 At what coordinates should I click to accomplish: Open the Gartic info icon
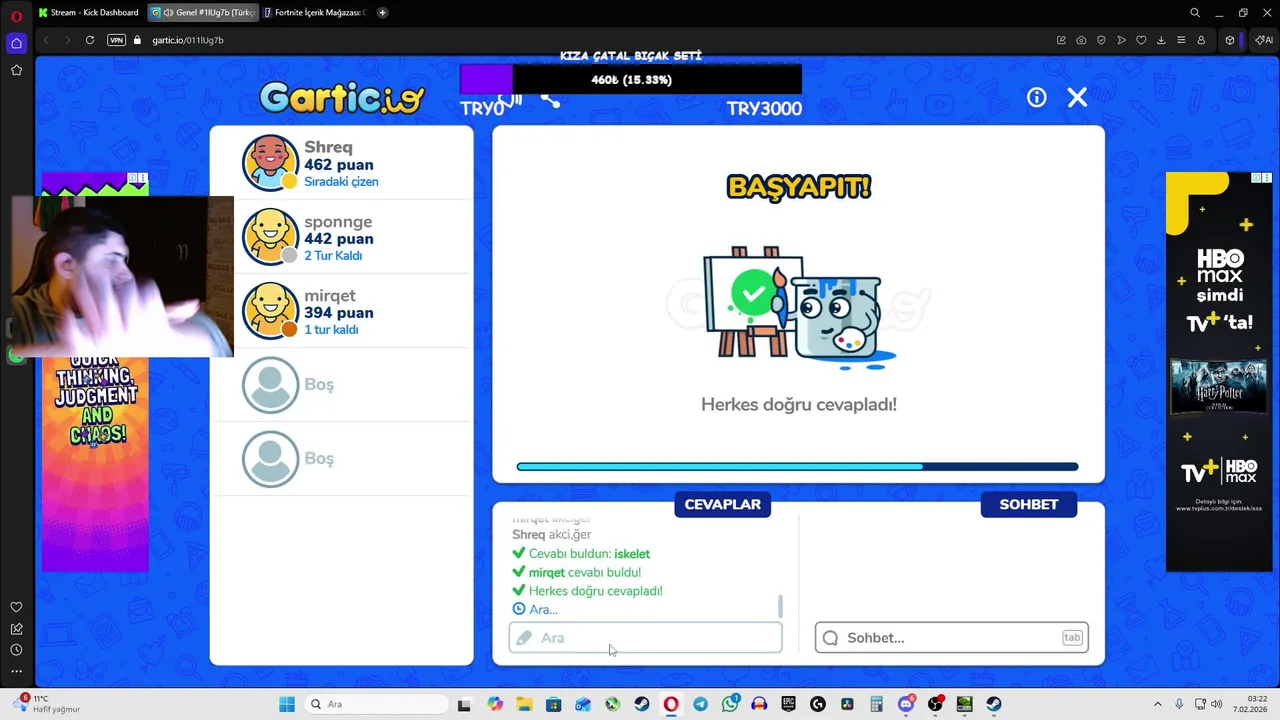tap(1036, 97)
